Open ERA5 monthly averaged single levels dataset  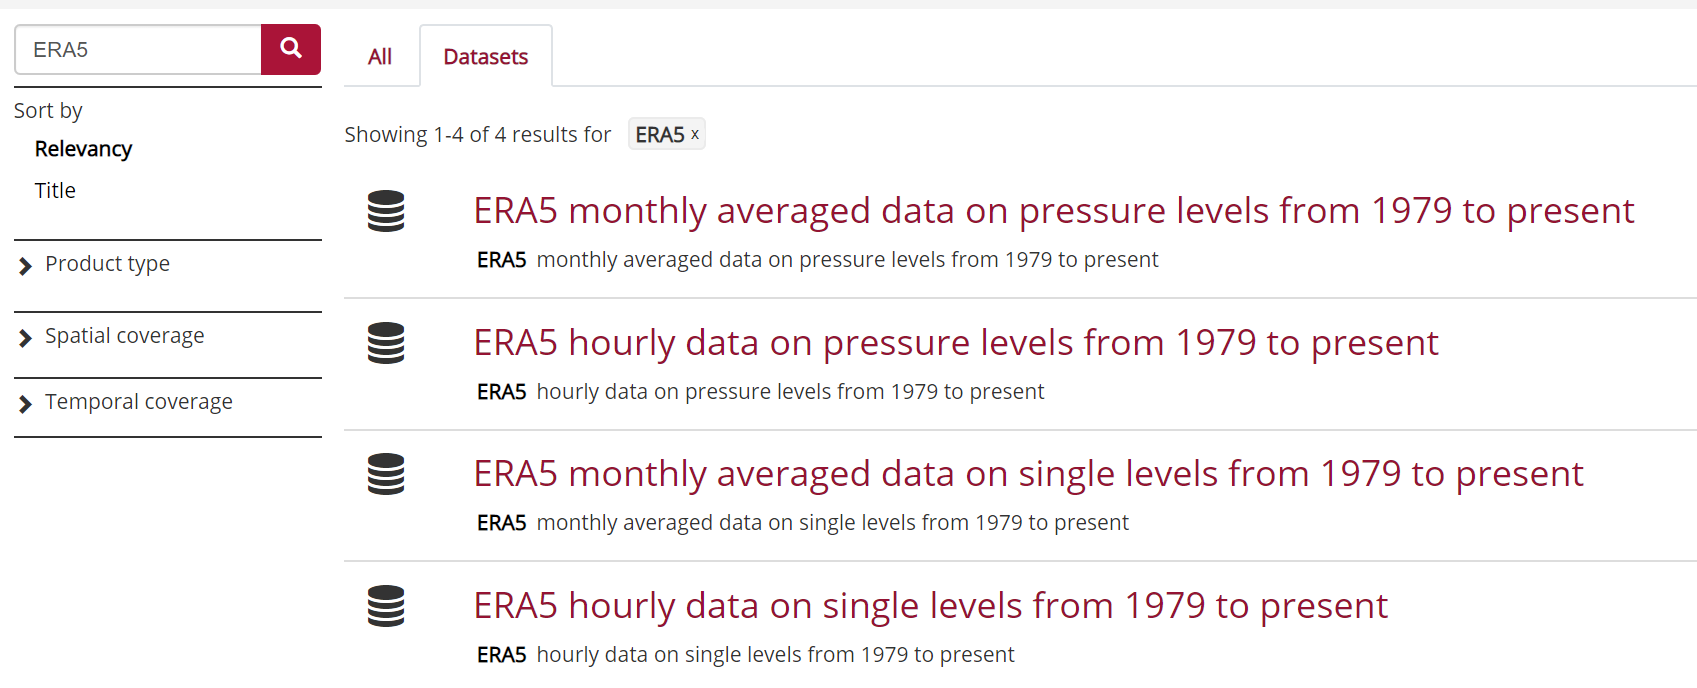pyautogui.click(x=1029, y=474)
